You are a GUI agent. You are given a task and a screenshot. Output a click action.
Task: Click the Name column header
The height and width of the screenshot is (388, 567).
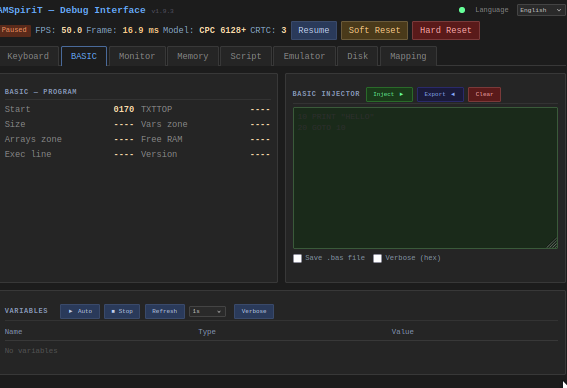coord(13,332)
